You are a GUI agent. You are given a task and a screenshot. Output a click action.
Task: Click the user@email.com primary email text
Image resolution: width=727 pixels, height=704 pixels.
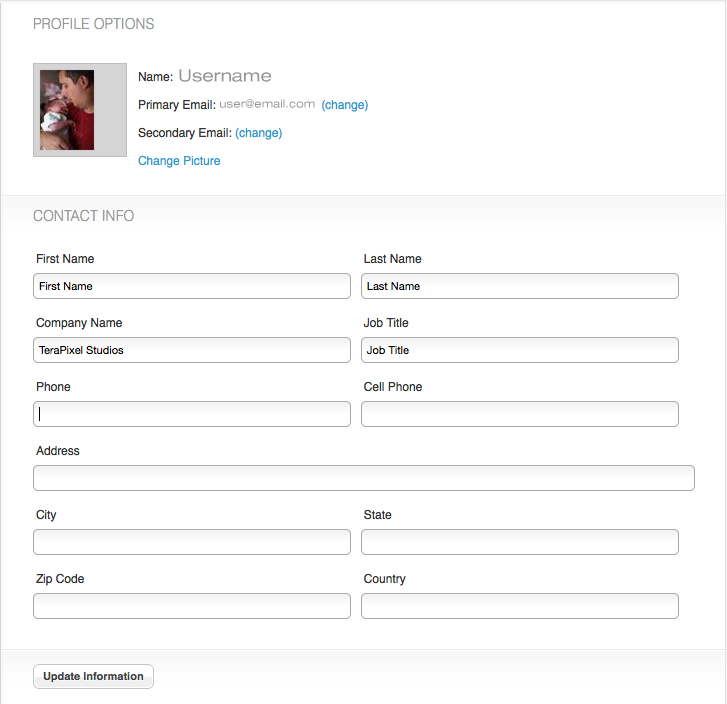click(x=267, y=104)
